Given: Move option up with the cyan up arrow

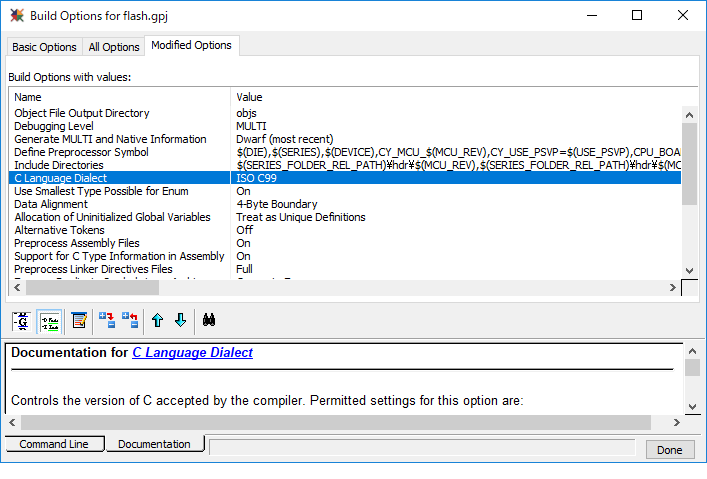Looking at the screenshot, I should tap(157, 320).
